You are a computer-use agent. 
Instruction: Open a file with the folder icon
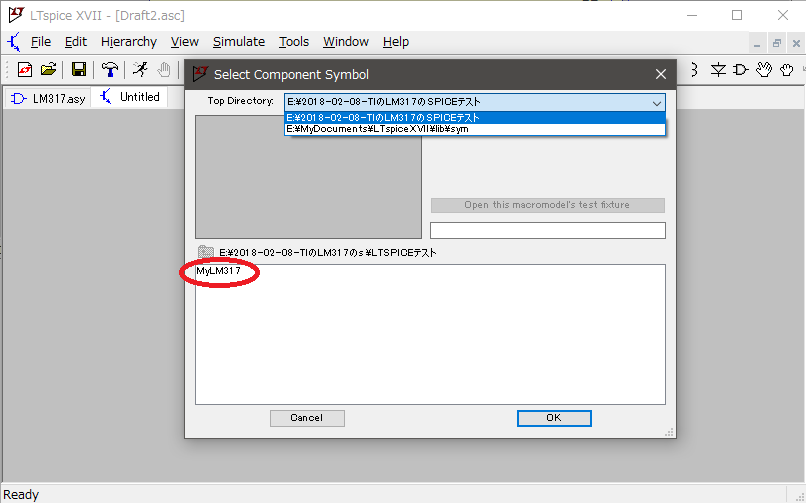coord(48,69)
